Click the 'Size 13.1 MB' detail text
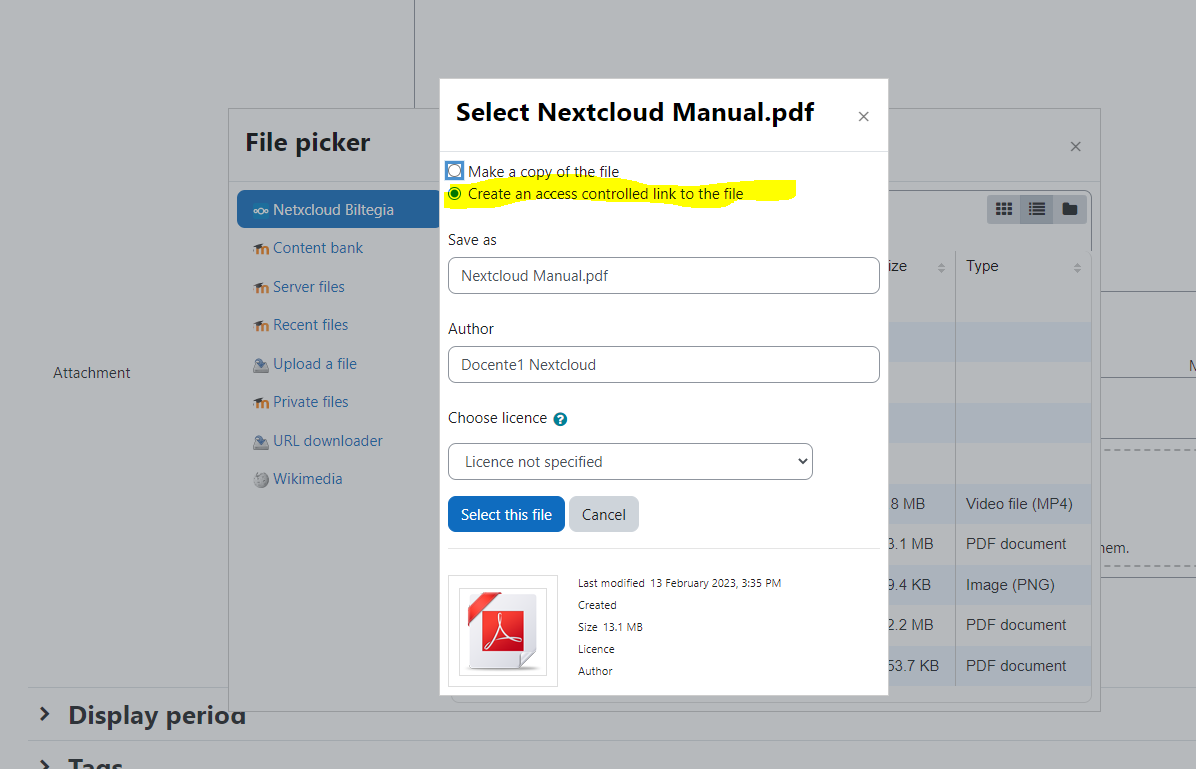This screenshot has height=769, width=1196. point(610,627)
